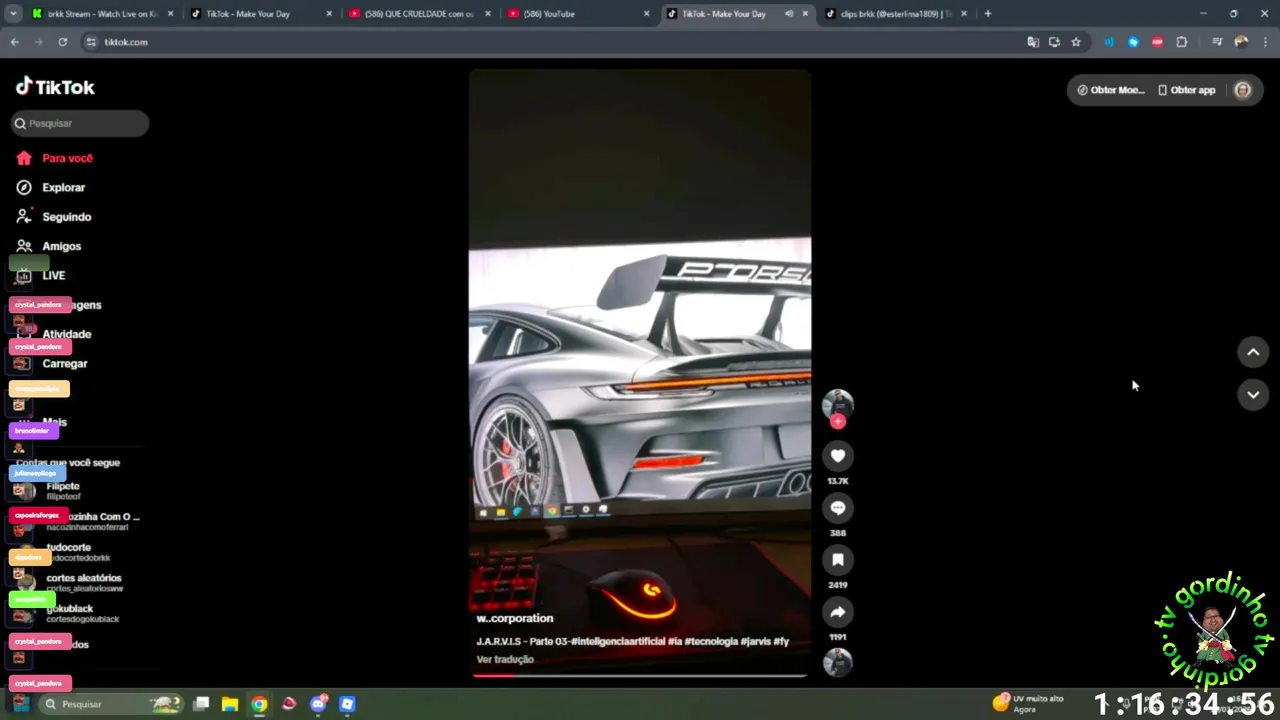The width and height of the screenshot is (1280, 720).
Task: Open Discord from taskbar
Action: click(319, 704)
